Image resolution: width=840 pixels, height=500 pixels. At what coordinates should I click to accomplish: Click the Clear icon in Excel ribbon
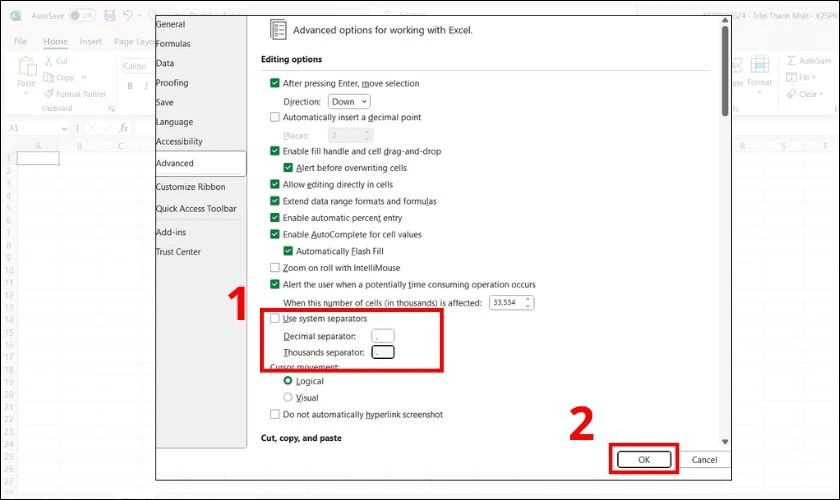click(791, 94)
